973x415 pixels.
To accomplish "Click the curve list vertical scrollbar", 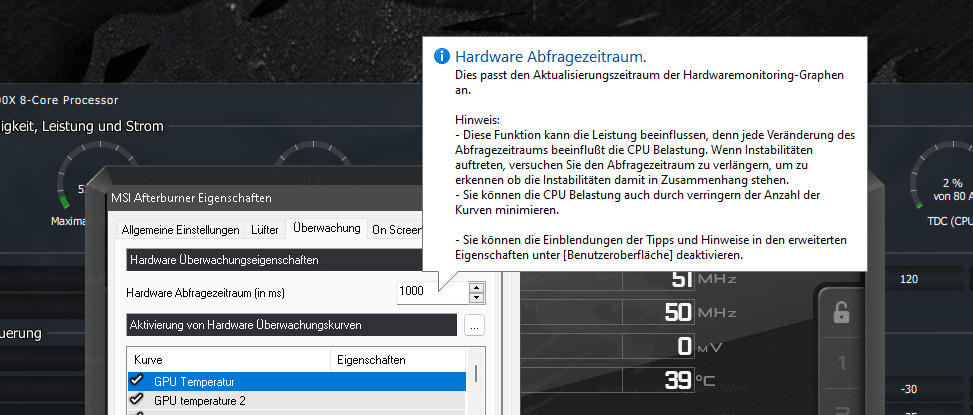I will point(476,382).
